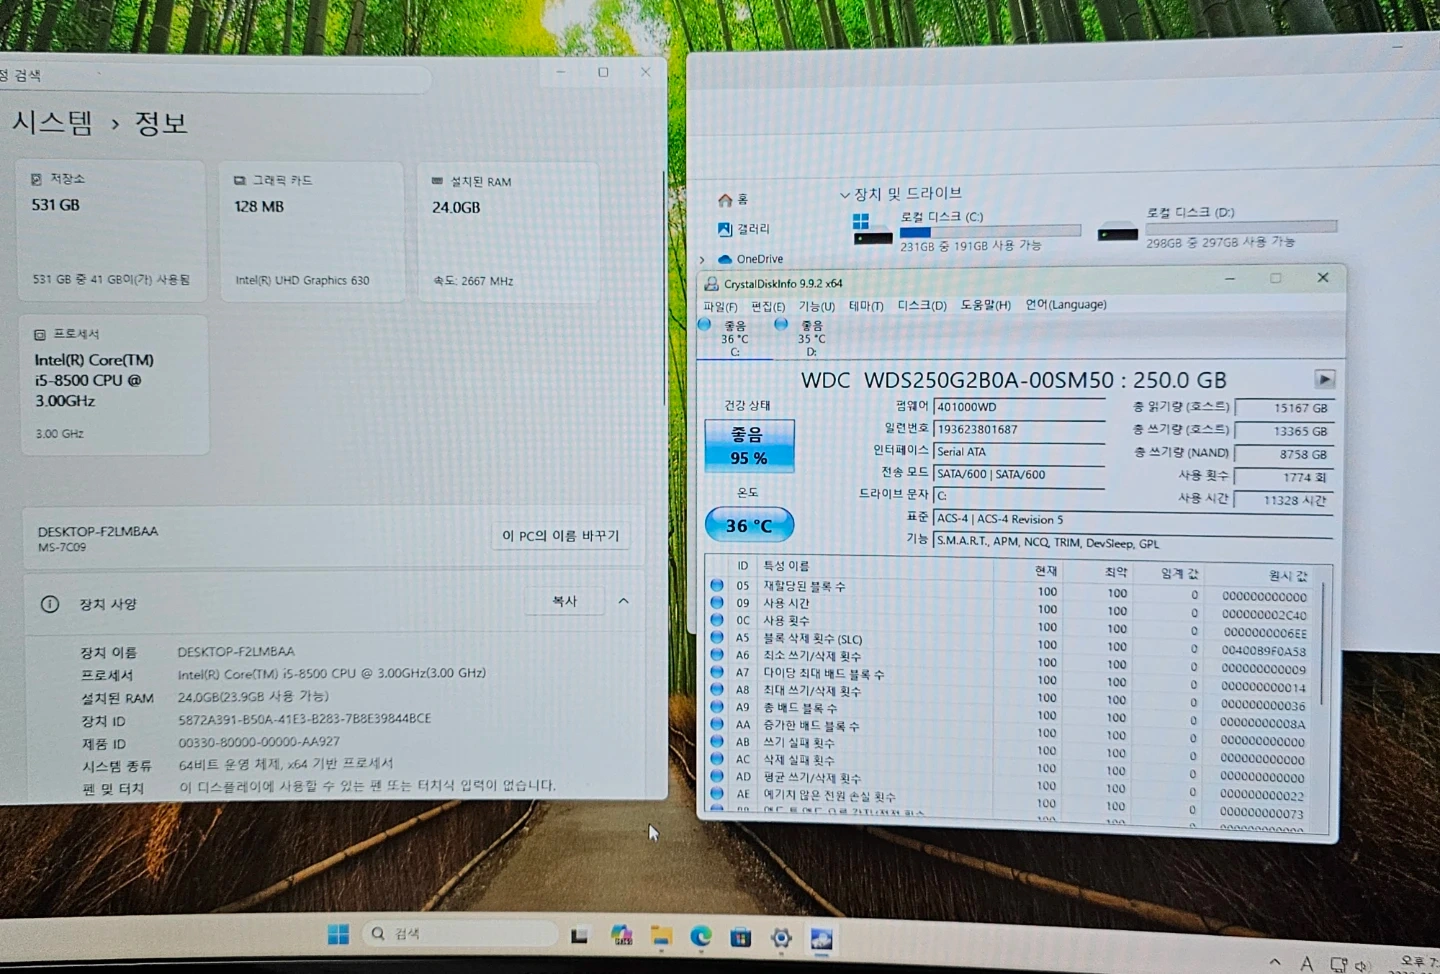Viewport: 1440px width, 974px height.
Task: Click the 원시 값 column header
Action: (x=1288, y=576)
